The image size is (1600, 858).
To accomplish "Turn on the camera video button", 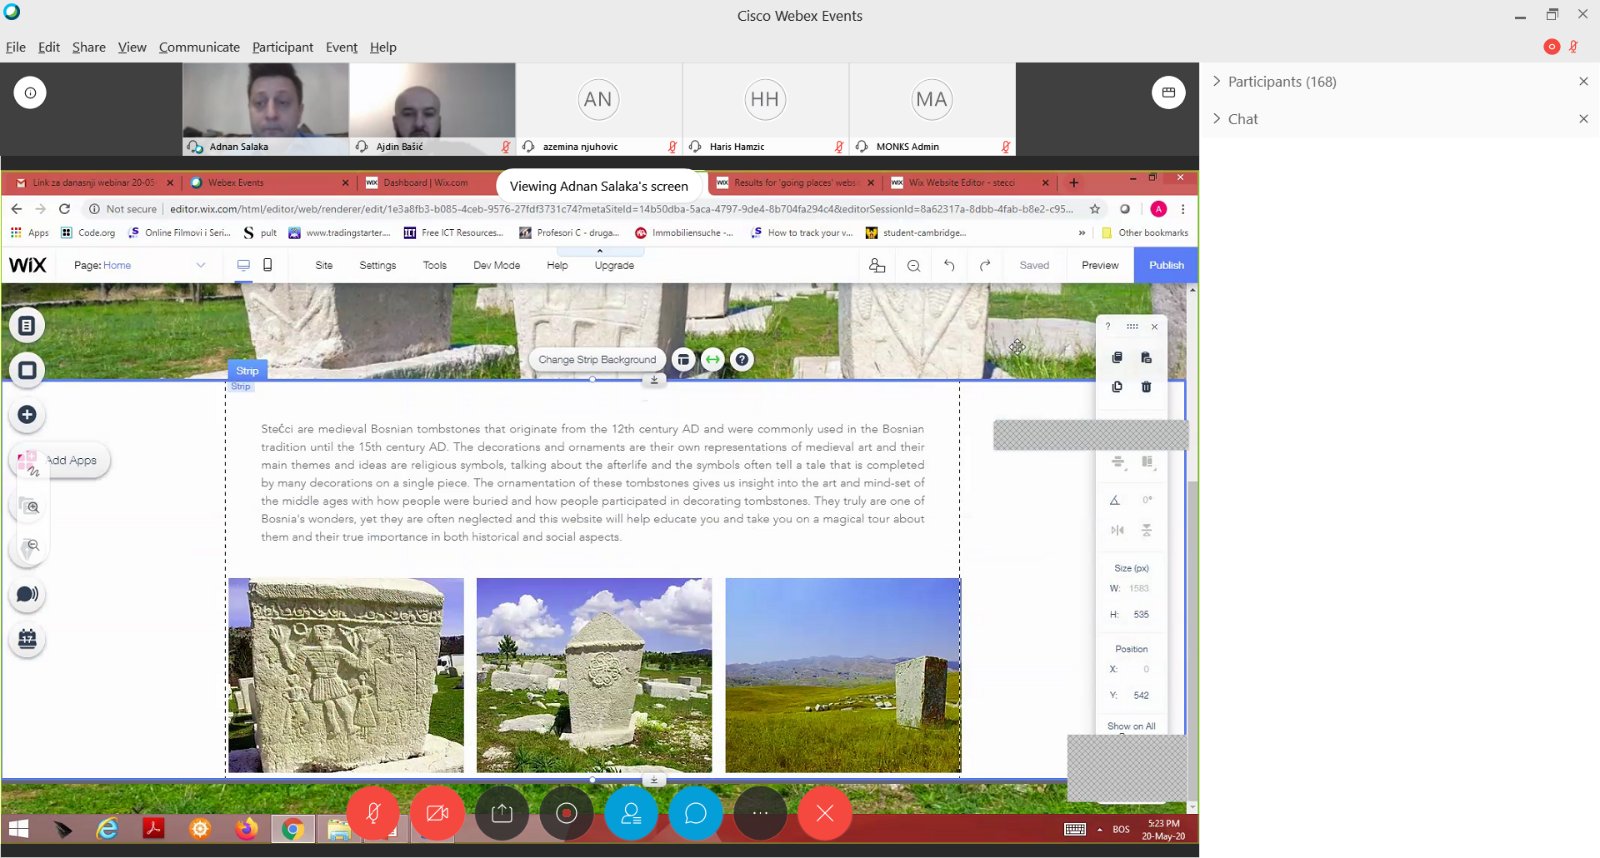I will click(x=437, y=813).
